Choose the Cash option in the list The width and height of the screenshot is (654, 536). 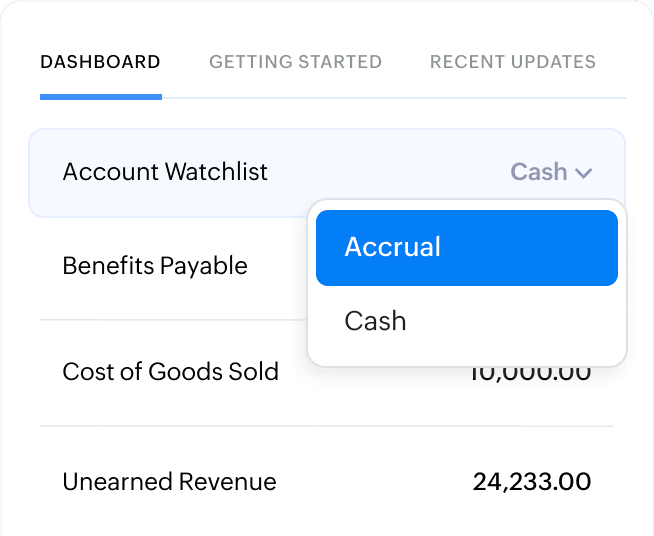pyautogui.click(x=375, y=321)
